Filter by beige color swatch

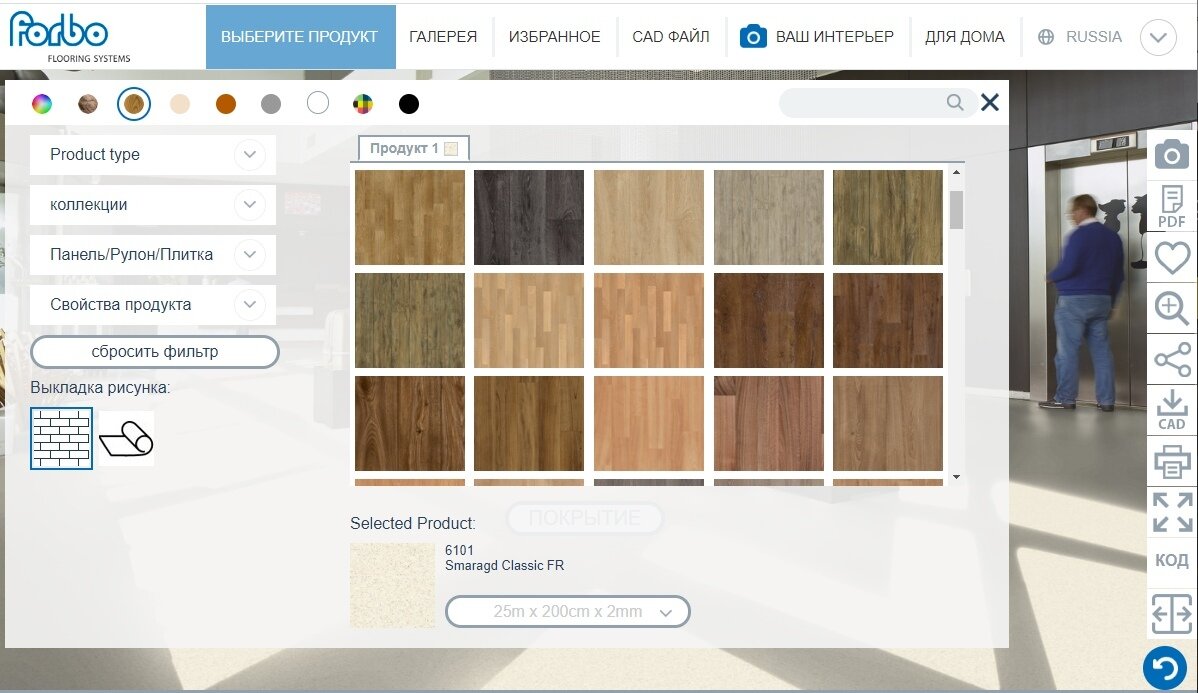[180, 104]
